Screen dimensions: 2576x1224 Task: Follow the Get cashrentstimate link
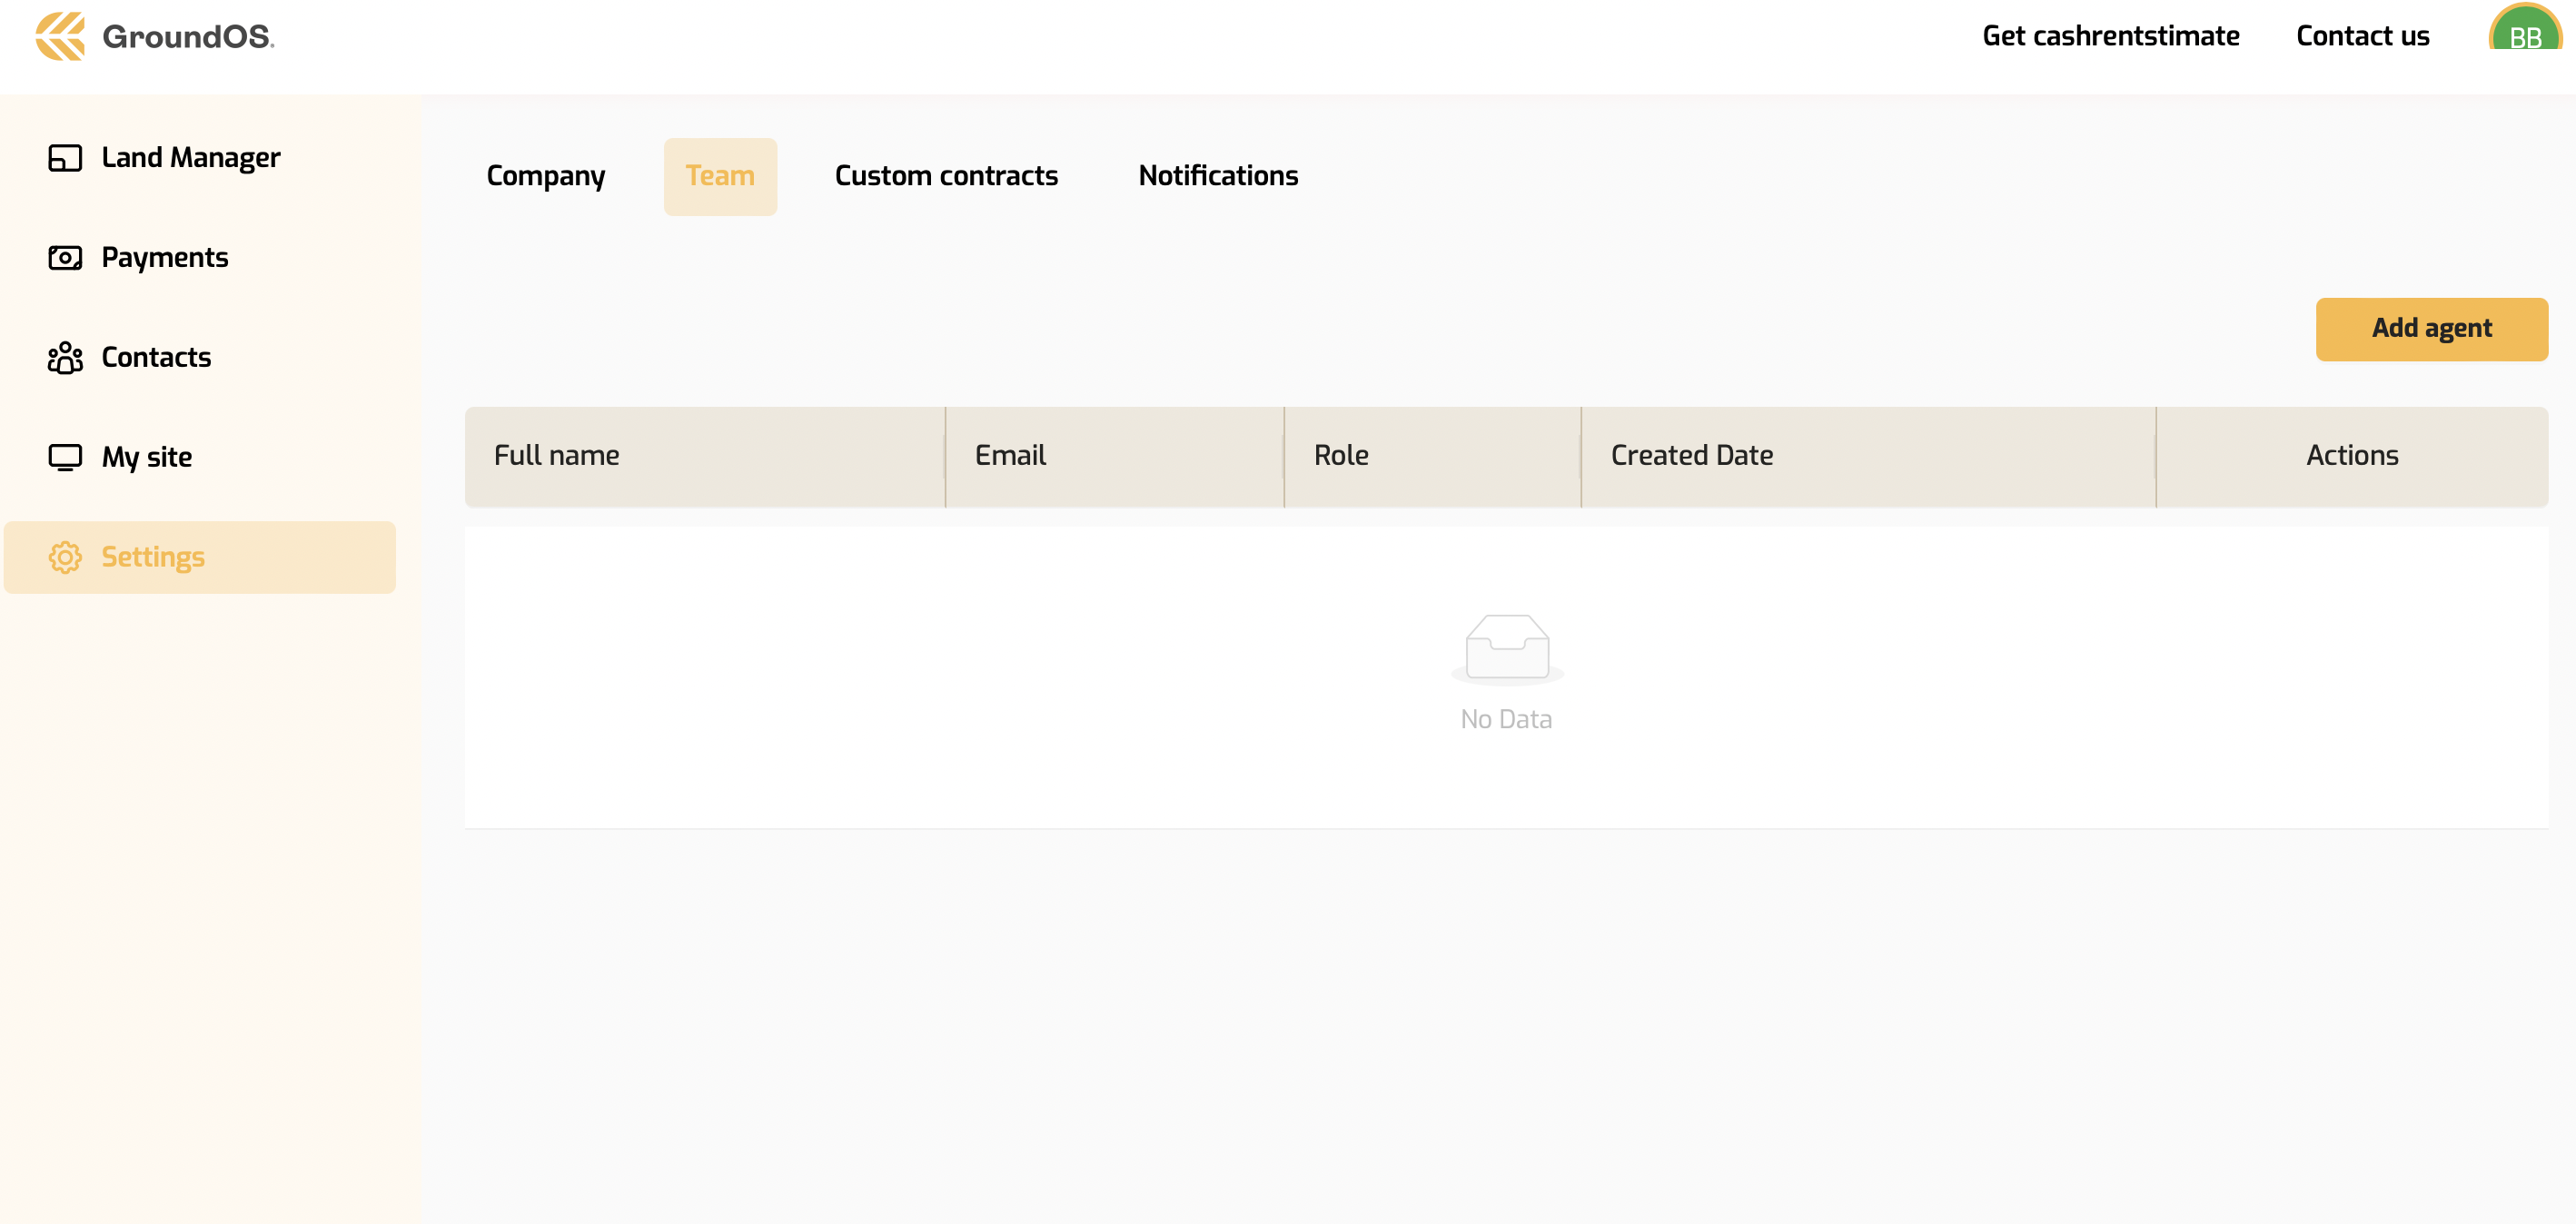point(2110,36)
